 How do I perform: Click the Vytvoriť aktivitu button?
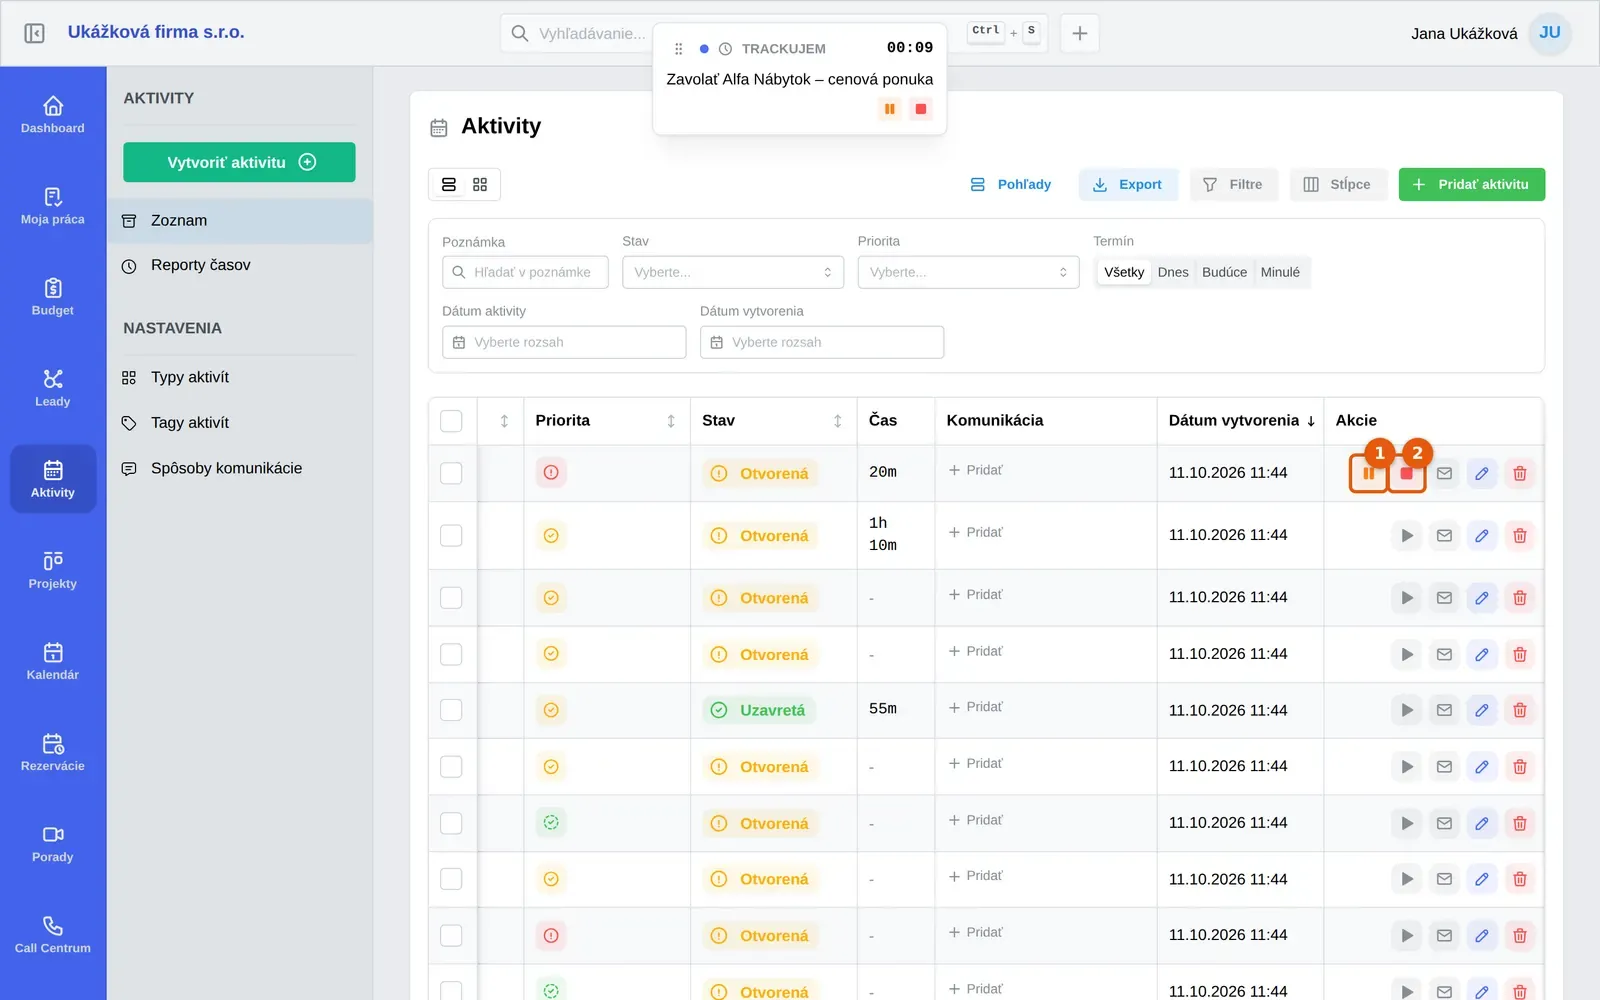(x=239, y=163)
